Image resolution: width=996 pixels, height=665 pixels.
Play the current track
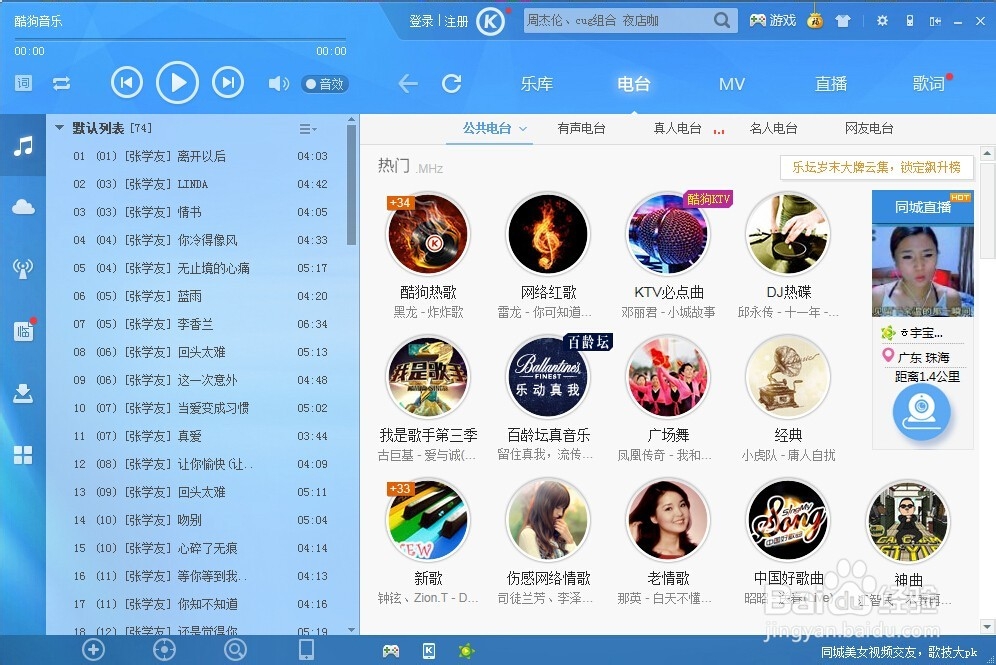177,83
